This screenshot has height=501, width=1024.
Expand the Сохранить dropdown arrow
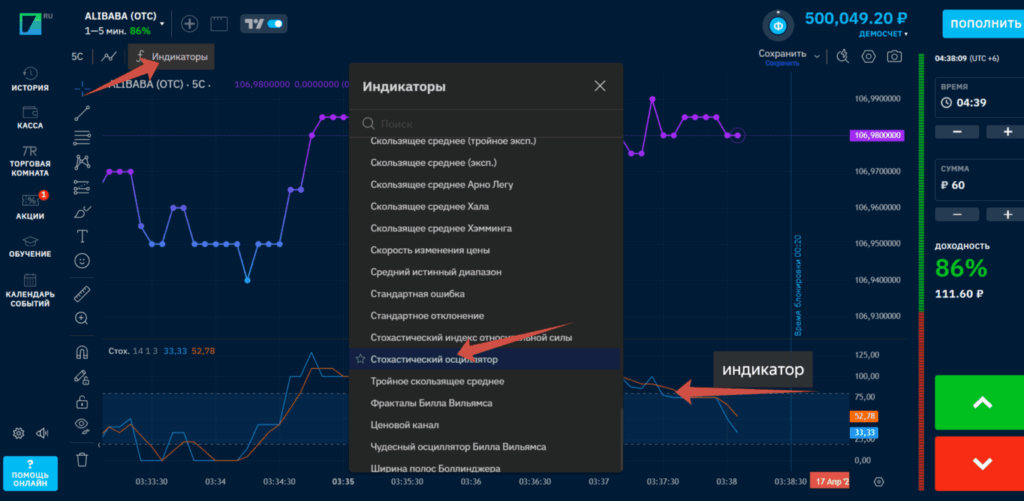817,55
